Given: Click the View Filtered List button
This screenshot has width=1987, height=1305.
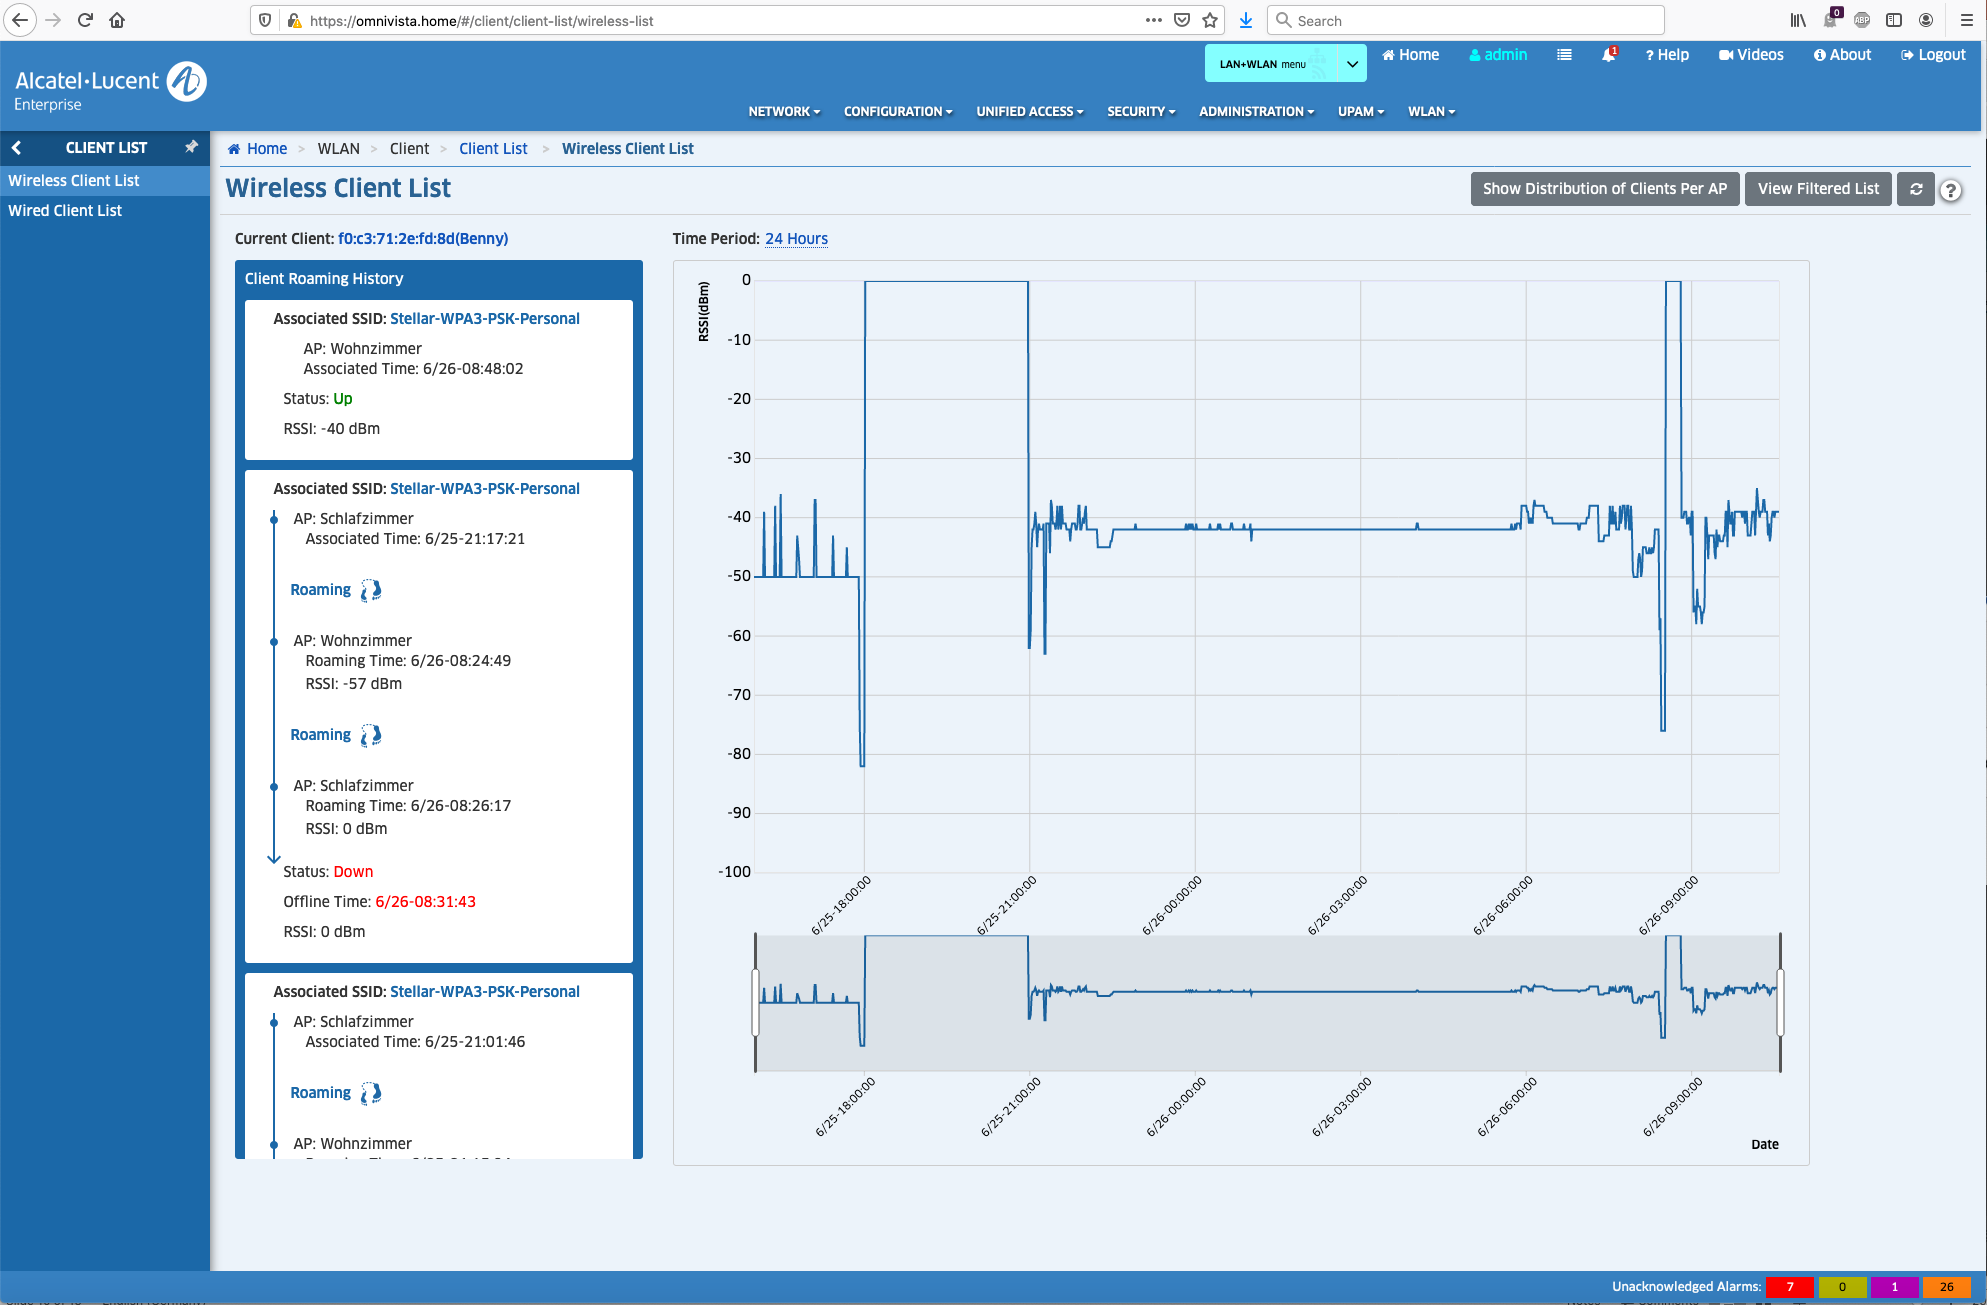Looking at the screenshot, I should 1817,189.
